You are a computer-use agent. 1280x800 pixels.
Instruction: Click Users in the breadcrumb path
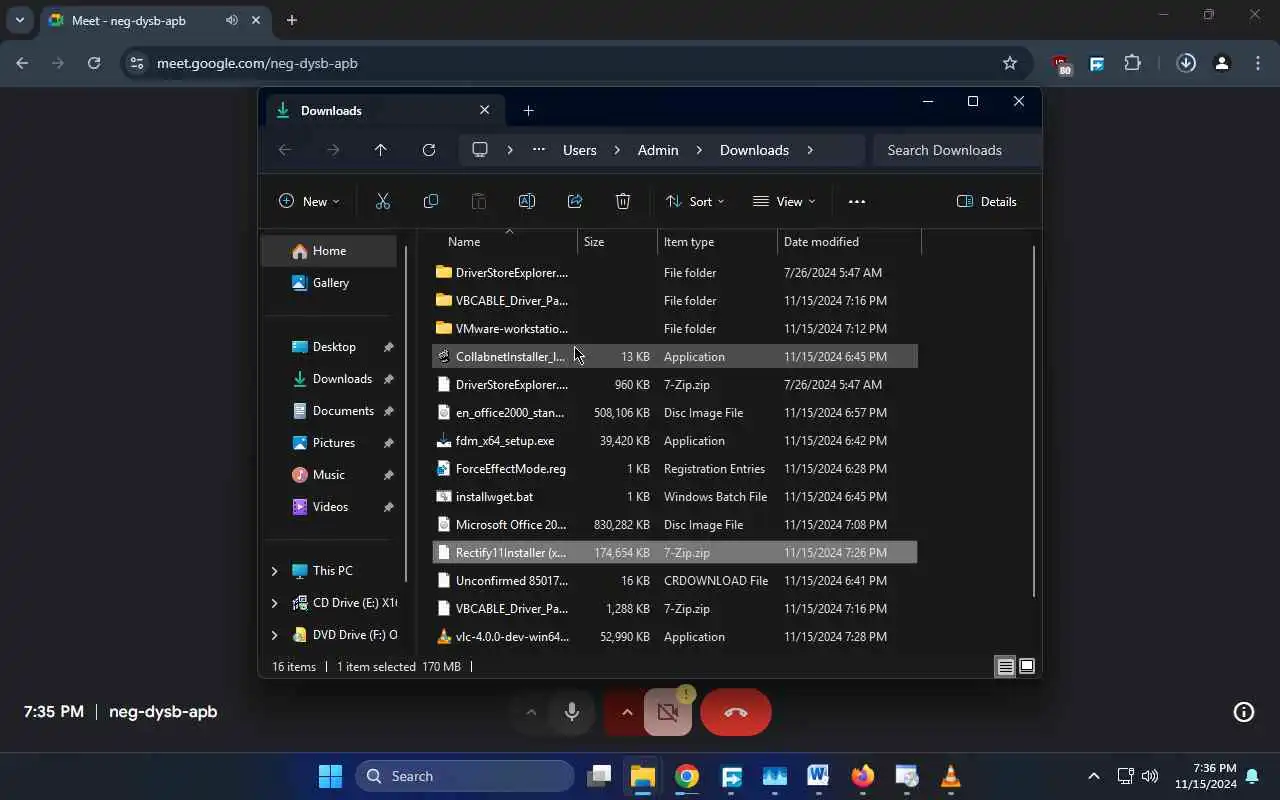pos(580,150)
